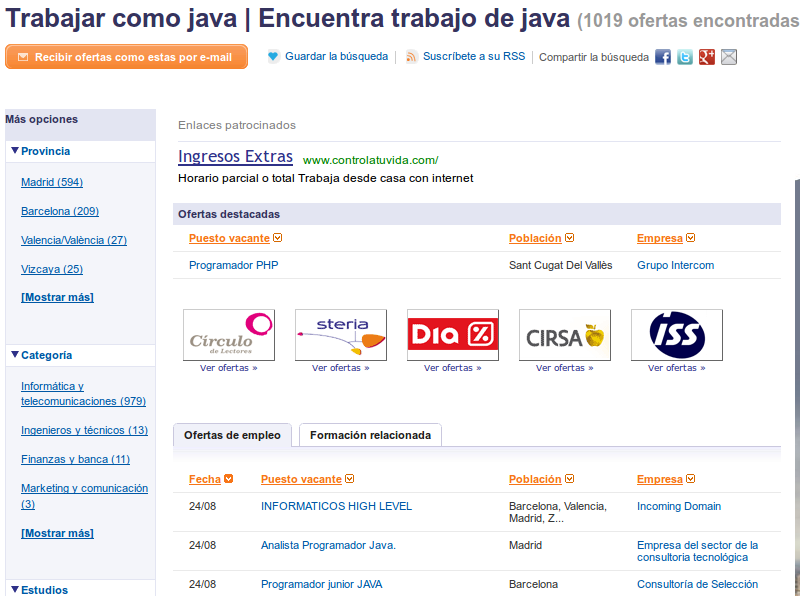Click the heart icon to save search

273,57
